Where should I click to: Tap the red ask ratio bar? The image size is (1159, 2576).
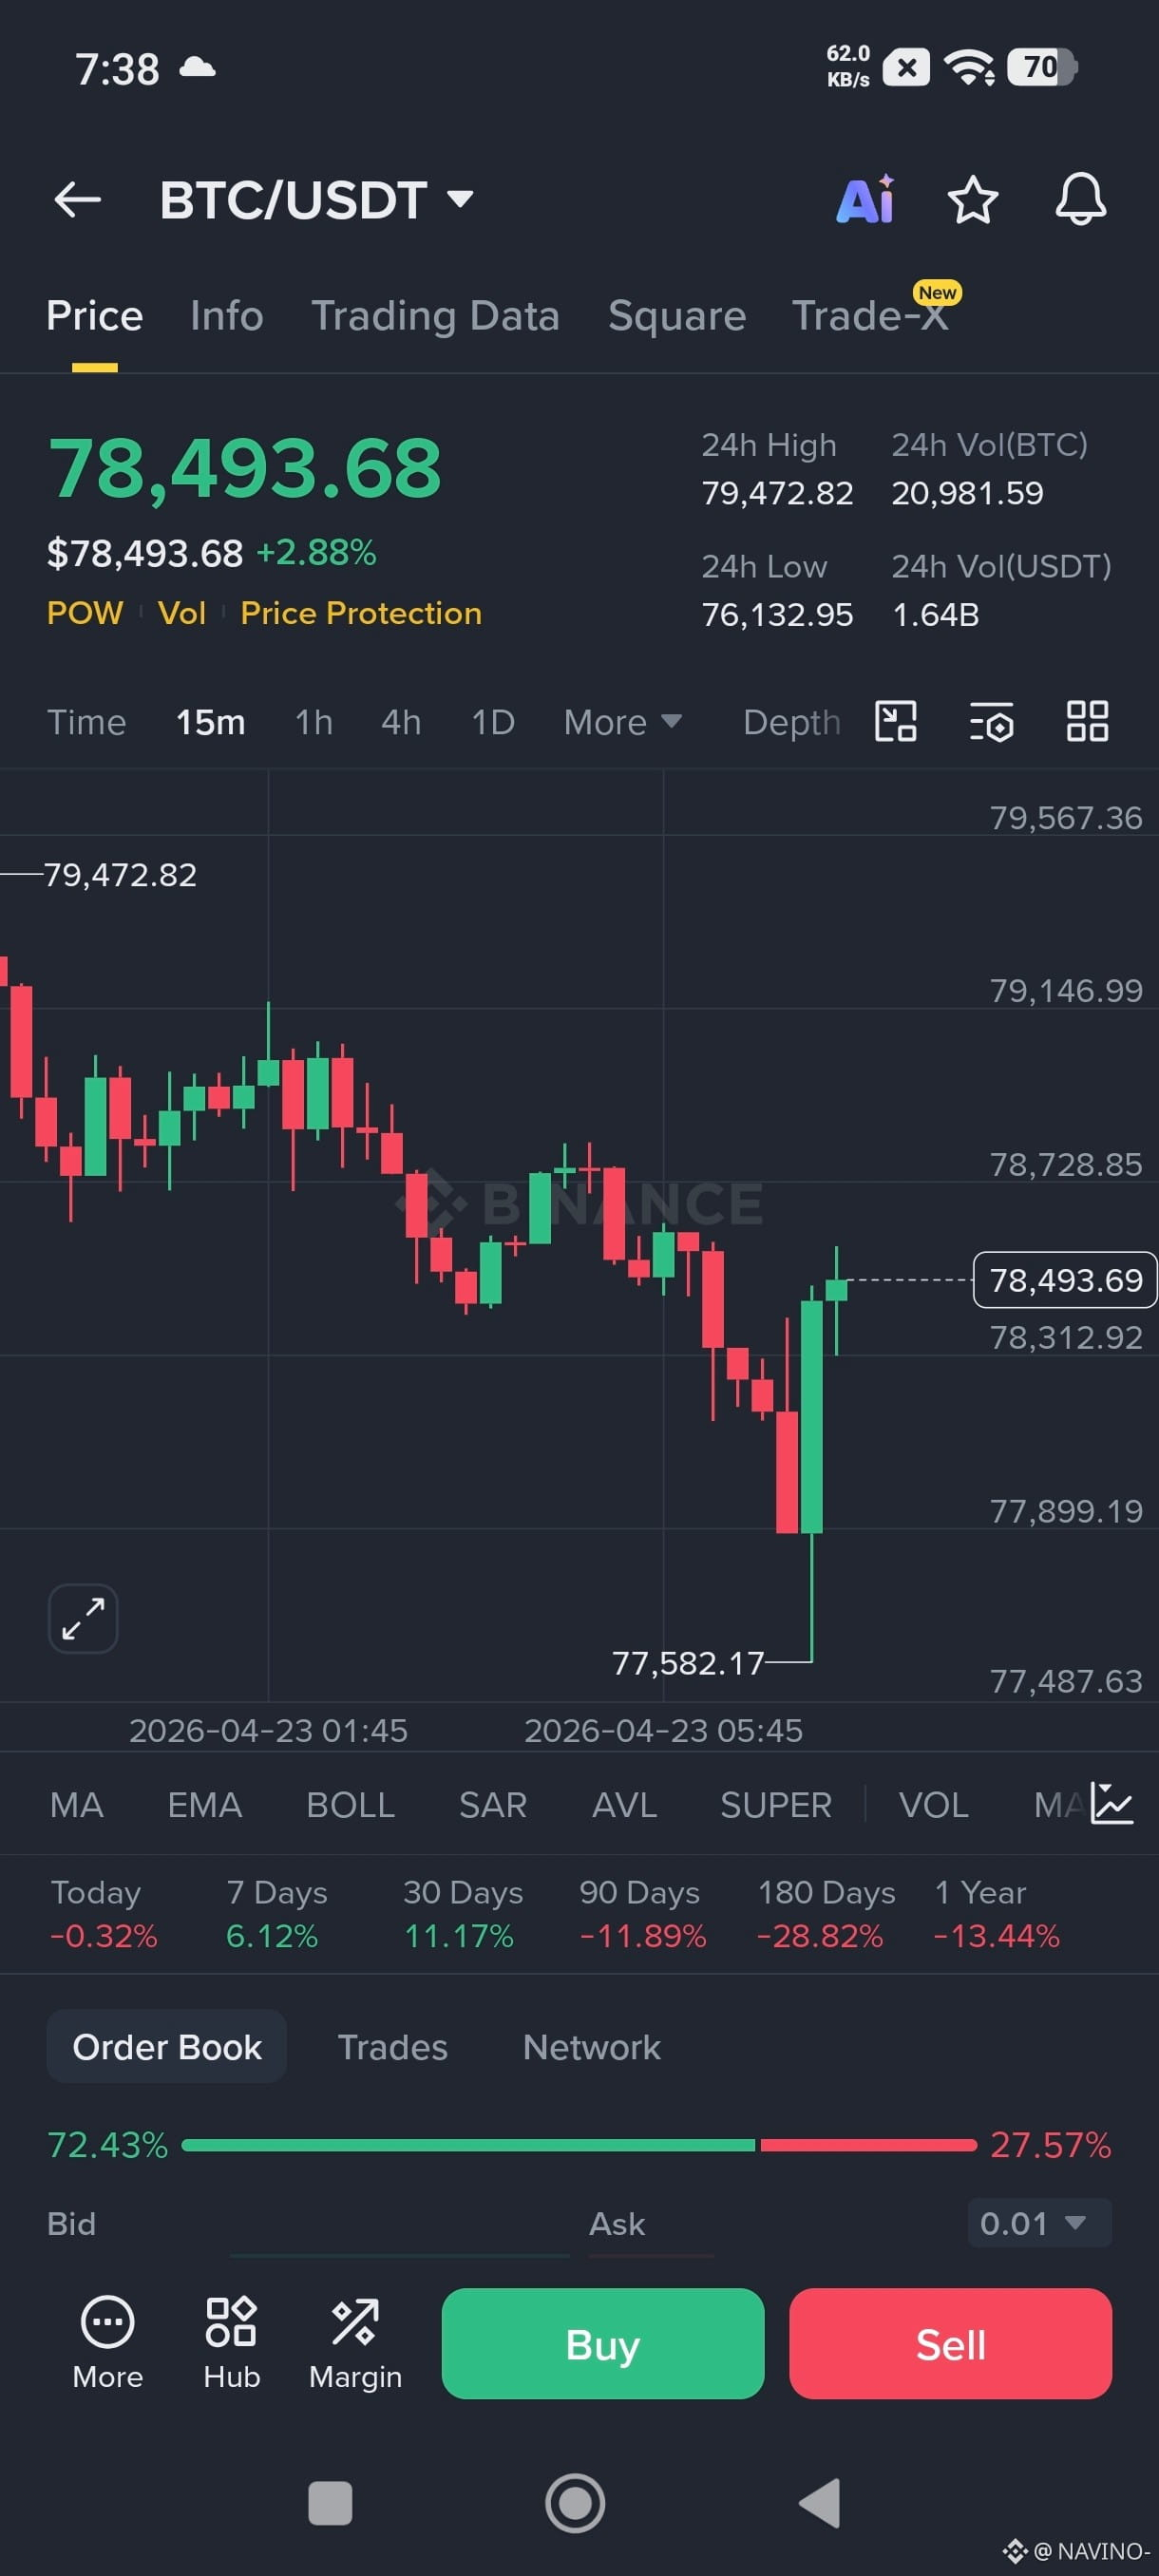pyautogui.click(x=868, y=2145)
